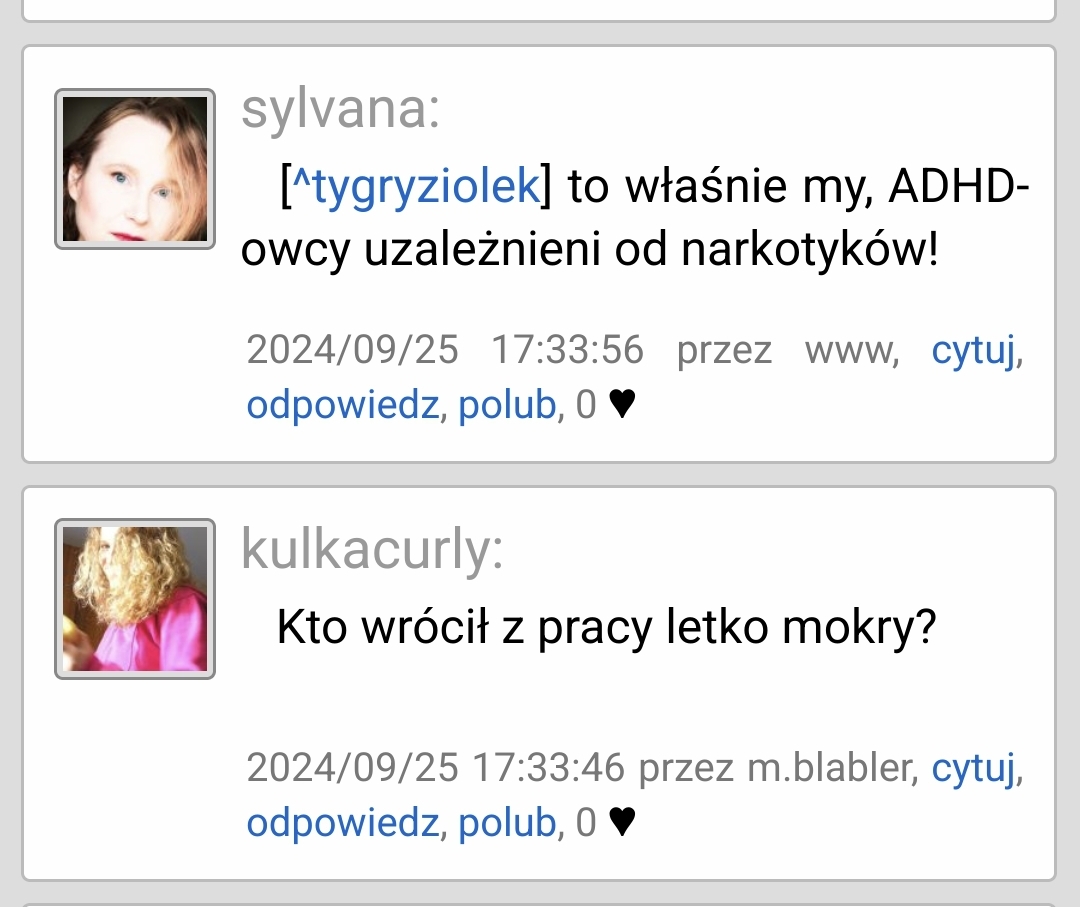Click polub on sylvana's post
The image size is (1080, 907).
(507, 404)
